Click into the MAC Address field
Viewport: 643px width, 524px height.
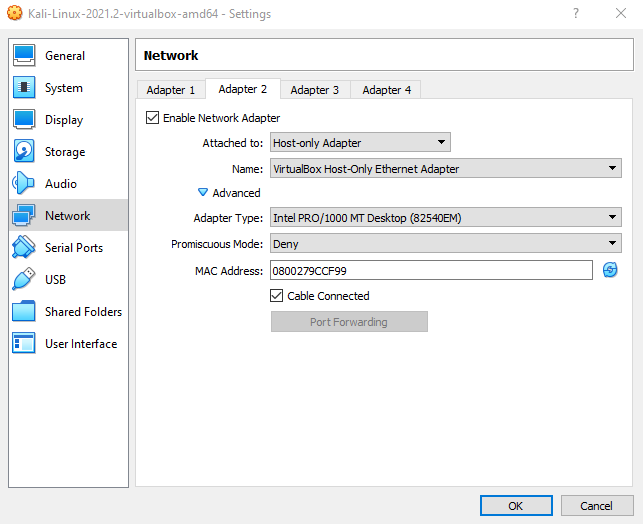point(431,270)
